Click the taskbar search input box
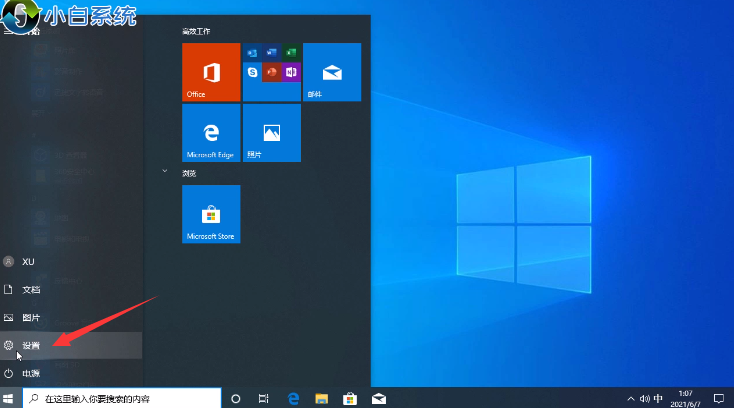The height and width of the screenshot is (408, 734). (120, 398)
